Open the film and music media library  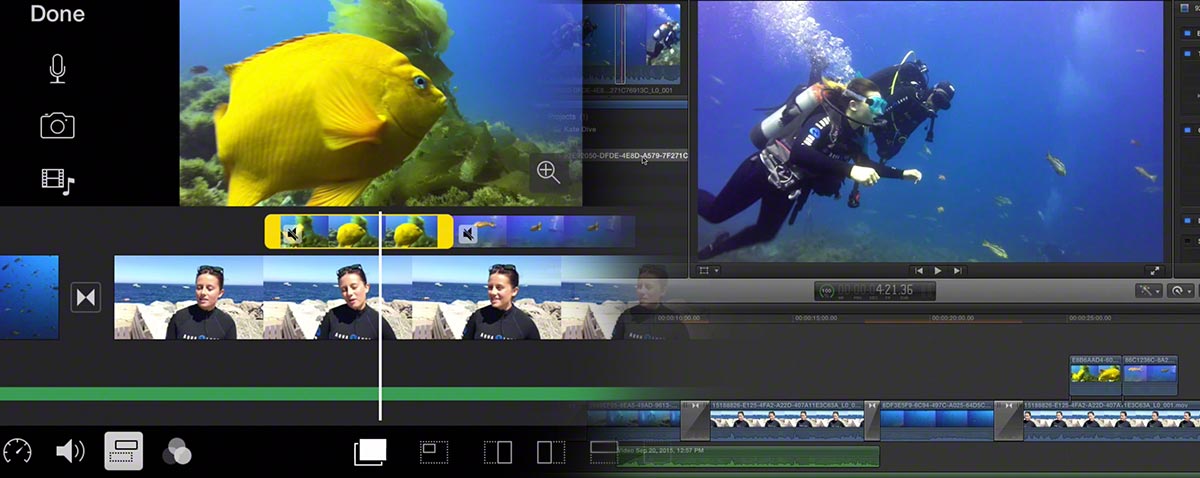[x=58, y=180]
